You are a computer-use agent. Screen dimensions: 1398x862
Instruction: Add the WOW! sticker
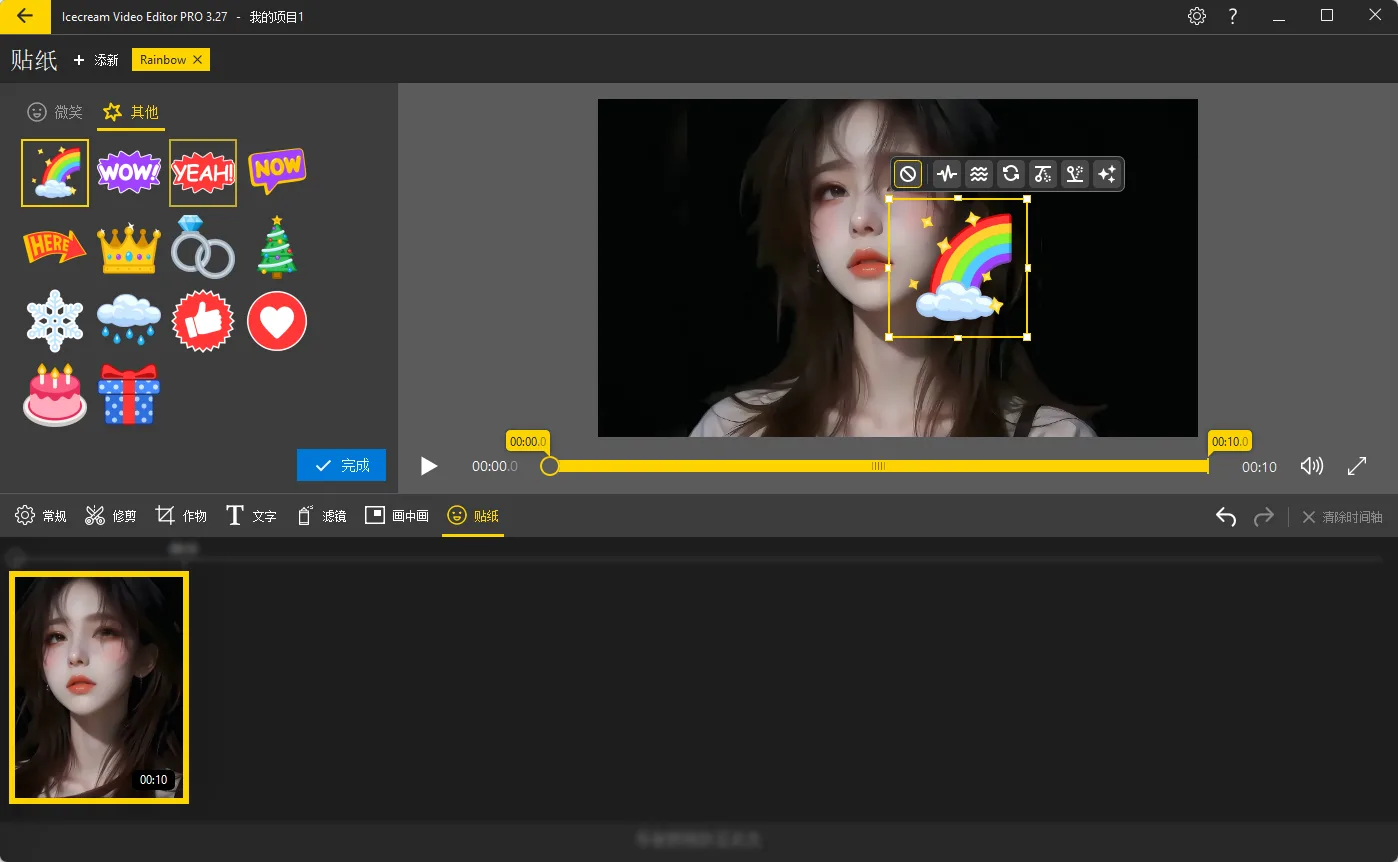[x=129, y=173]
